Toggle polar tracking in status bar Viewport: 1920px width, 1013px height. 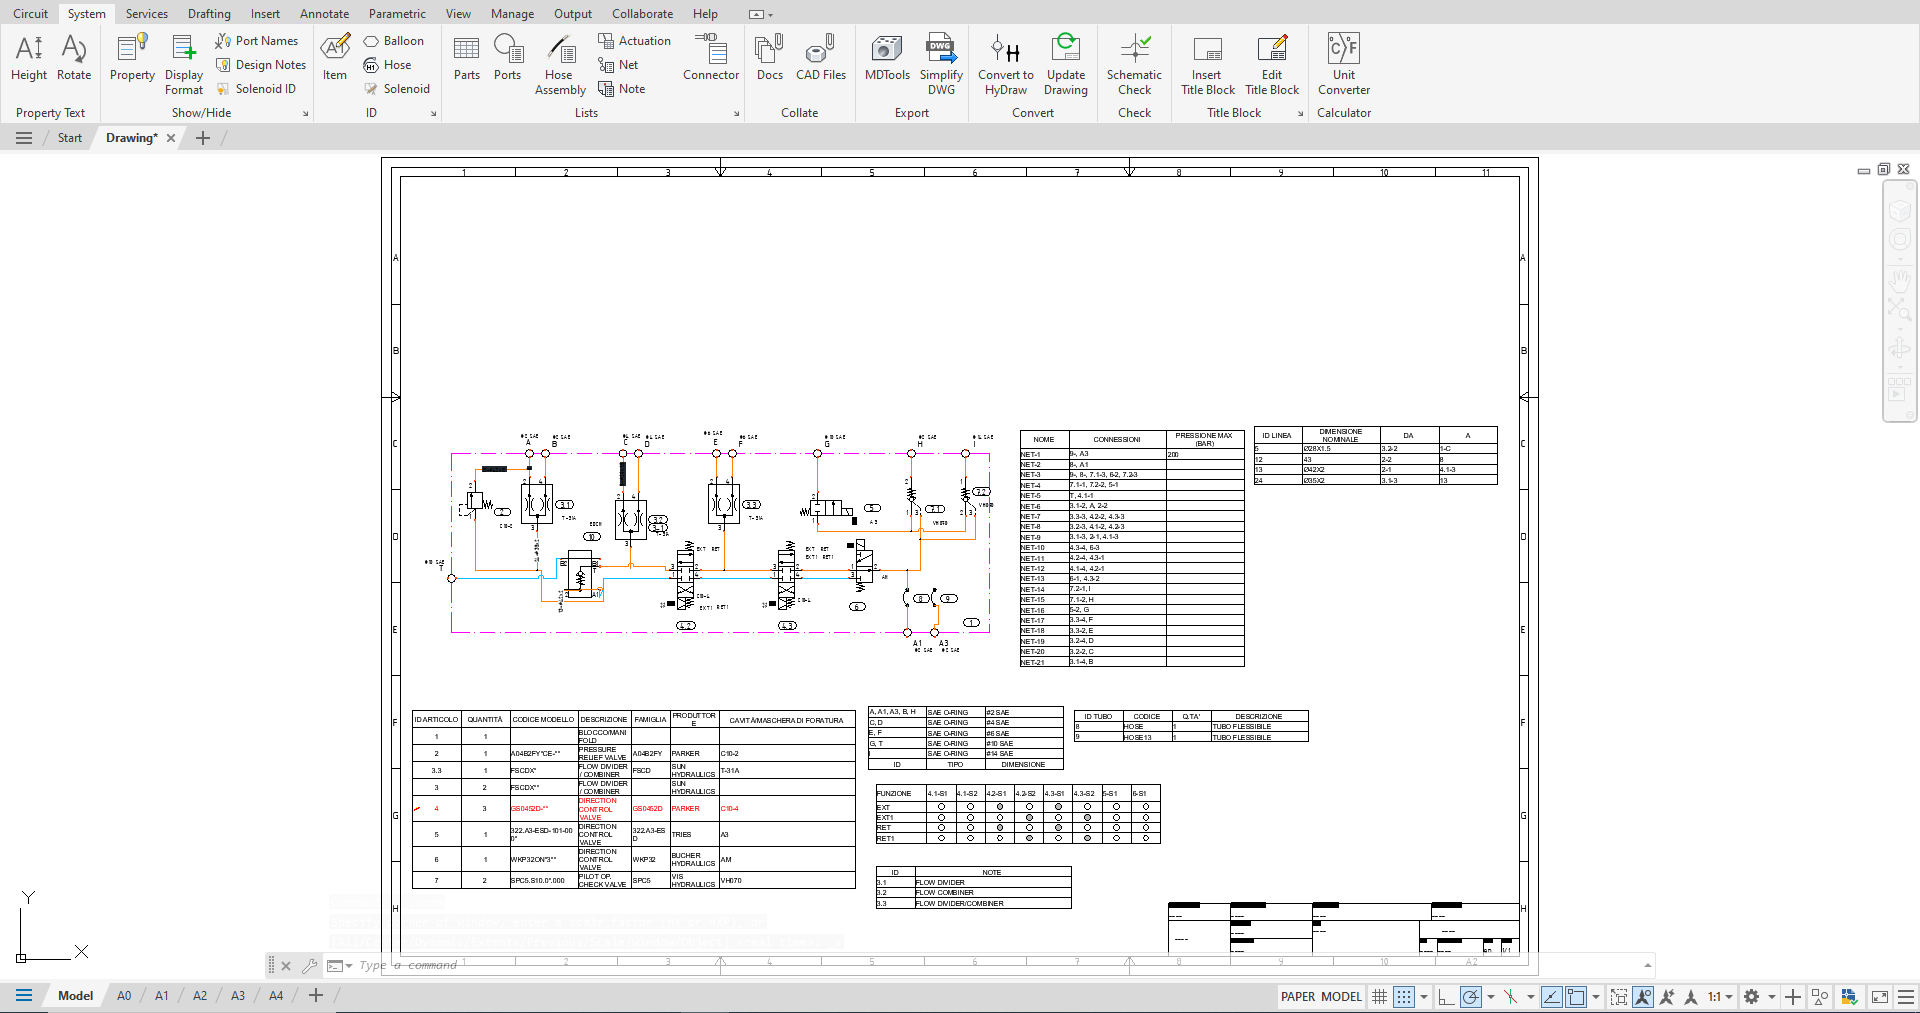(x=1470, y=997)
